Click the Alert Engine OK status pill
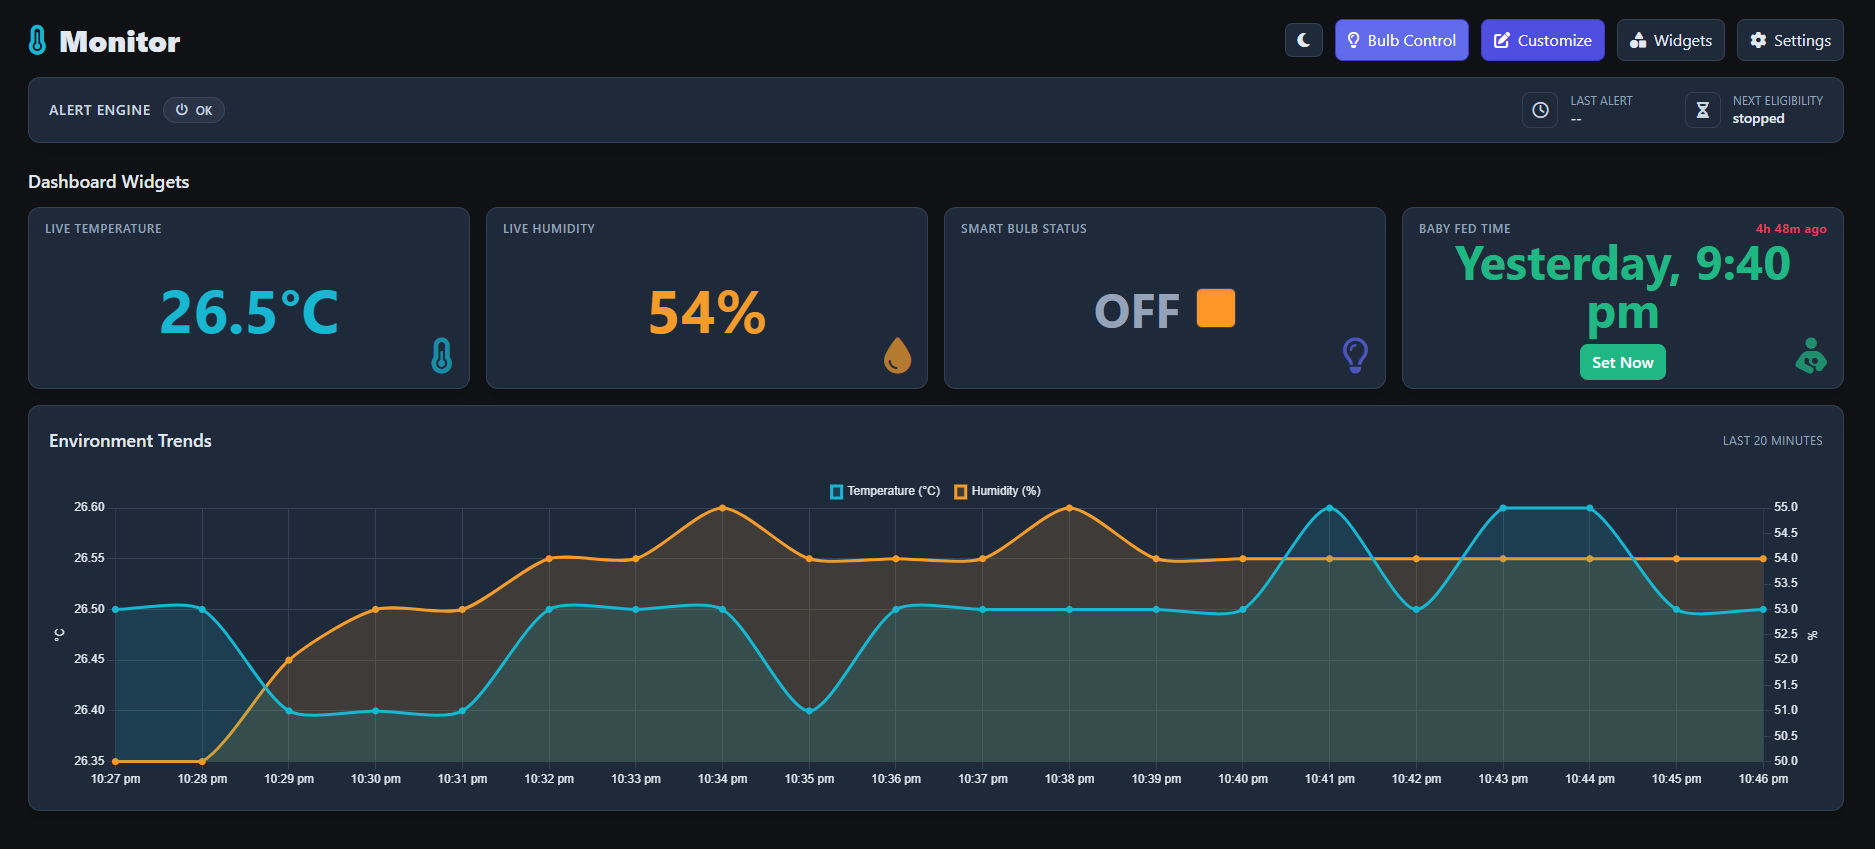 [x=194, y=110]
